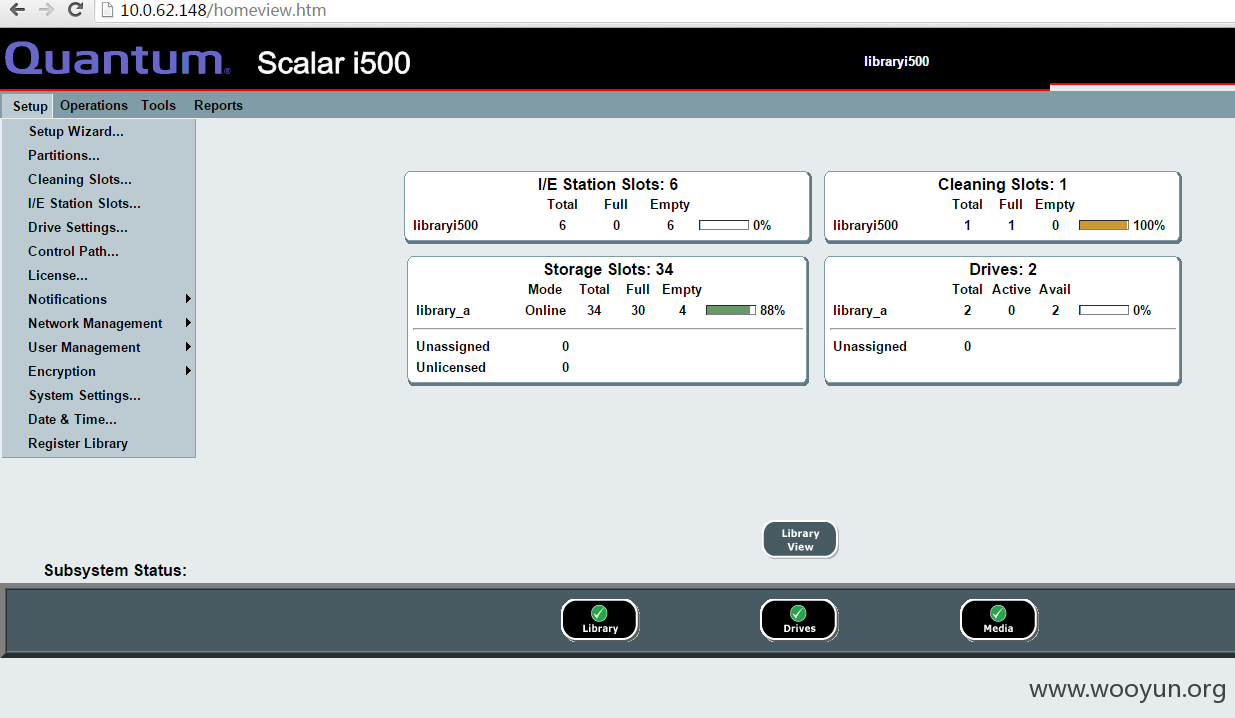
Task: Expand the User Management submenu arrow
Action: 188,347
